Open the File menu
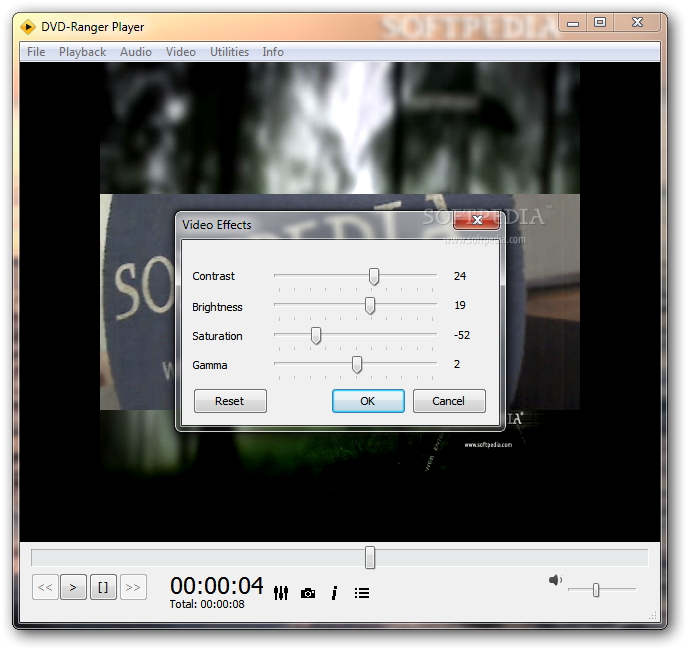This screenshot has height=650, width=688. tap(36, 52)
